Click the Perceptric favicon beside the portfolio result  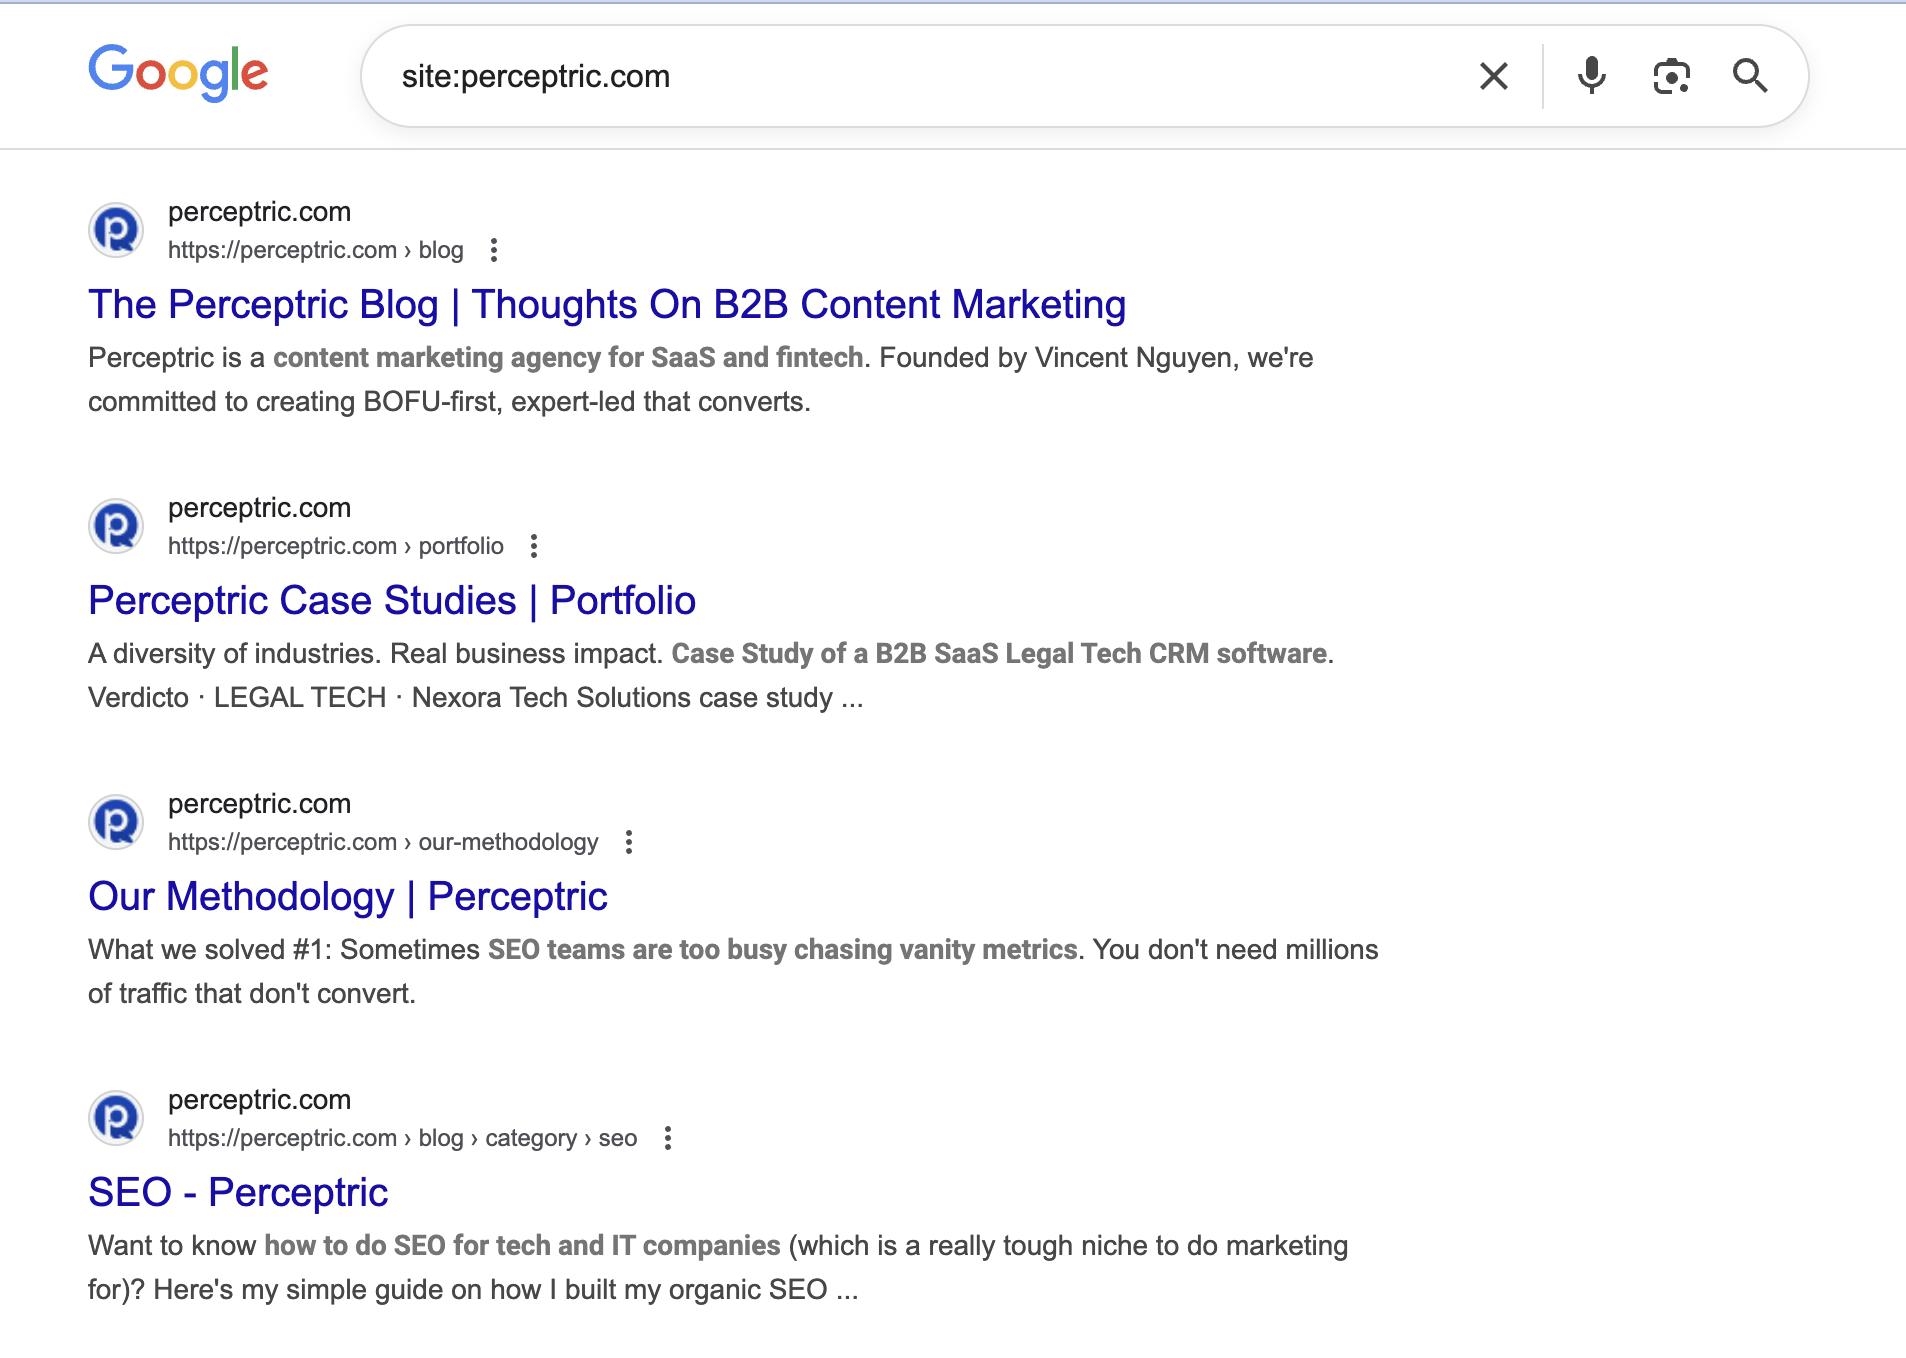(116, 526)
